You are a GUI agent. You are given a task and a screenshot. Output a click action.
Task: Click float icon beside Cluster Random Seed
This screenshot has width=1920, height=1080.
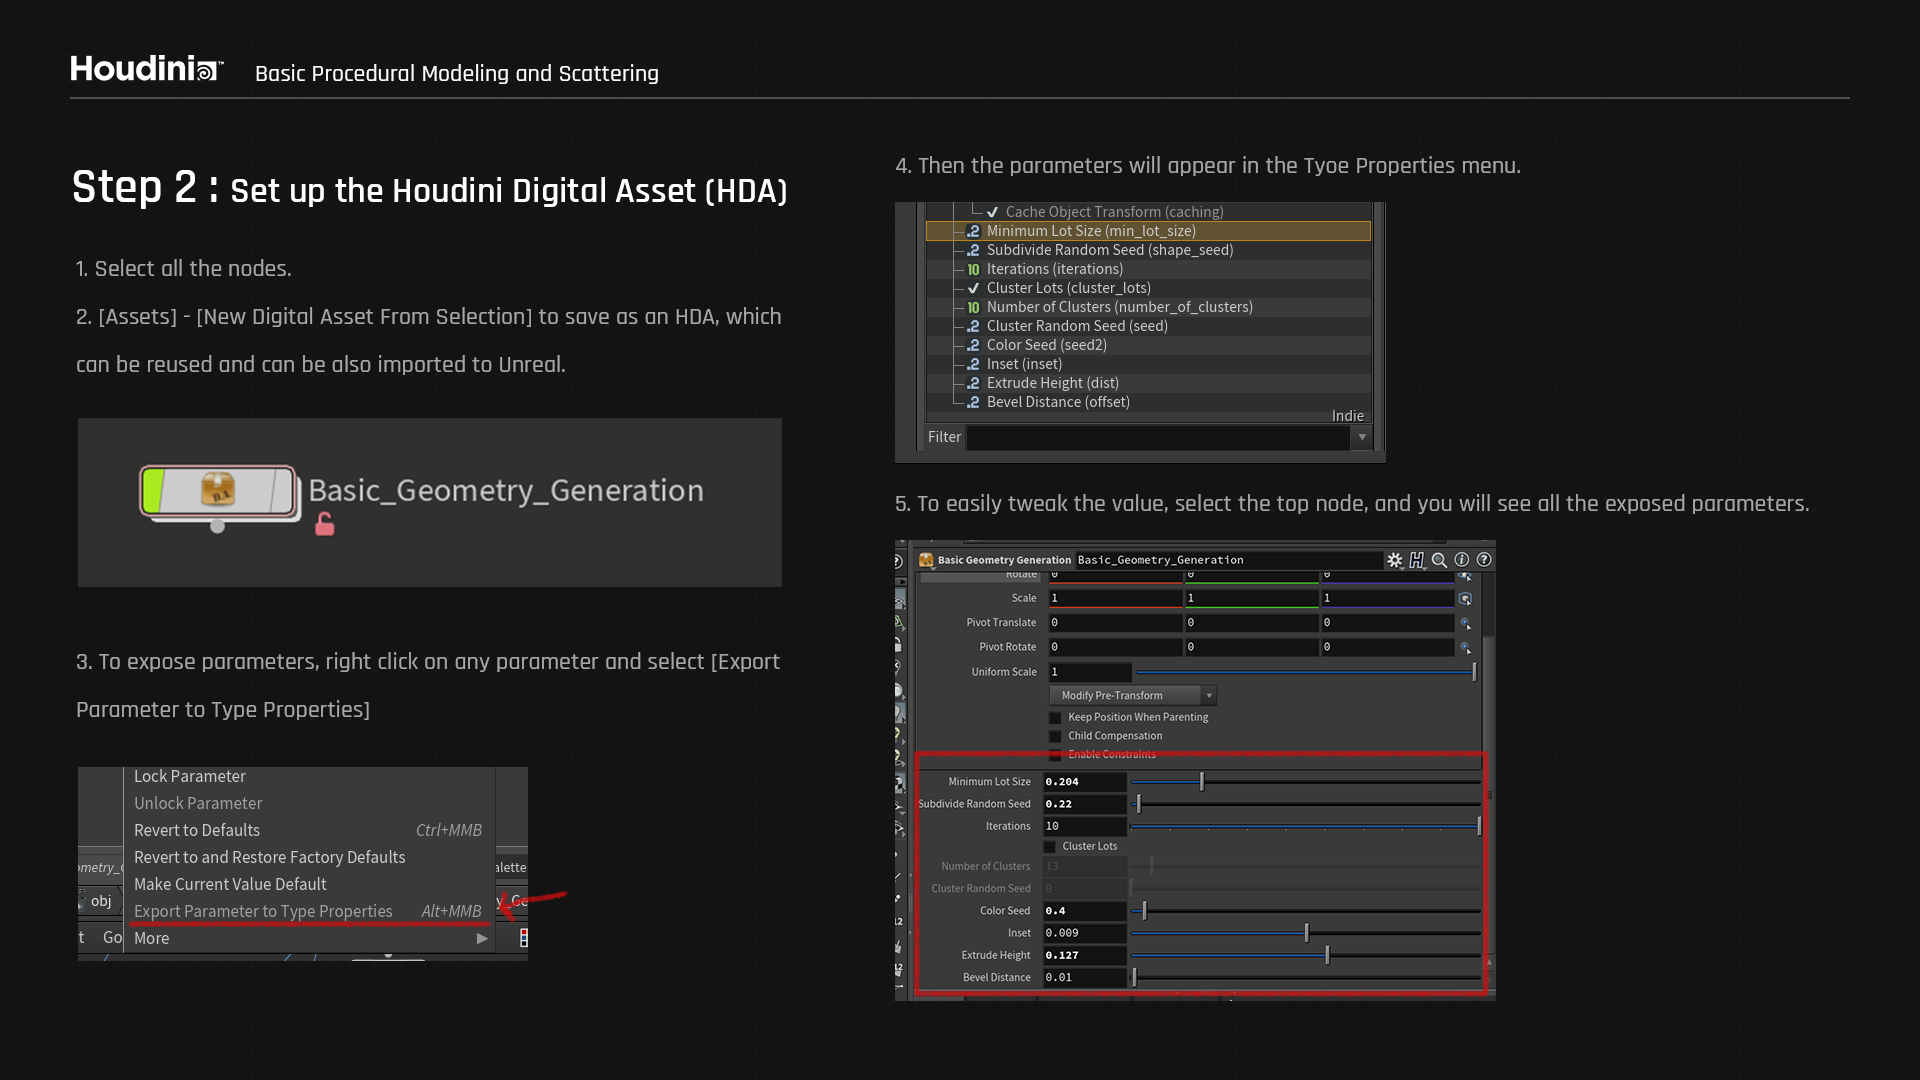click(x=973, y=326)
